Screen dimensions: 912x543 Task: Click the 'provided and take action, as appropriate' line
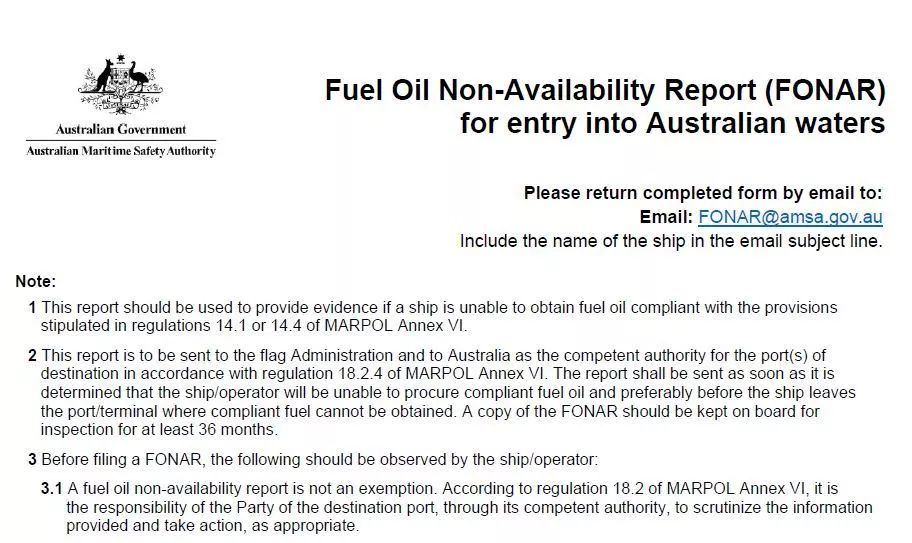(212, 526)
